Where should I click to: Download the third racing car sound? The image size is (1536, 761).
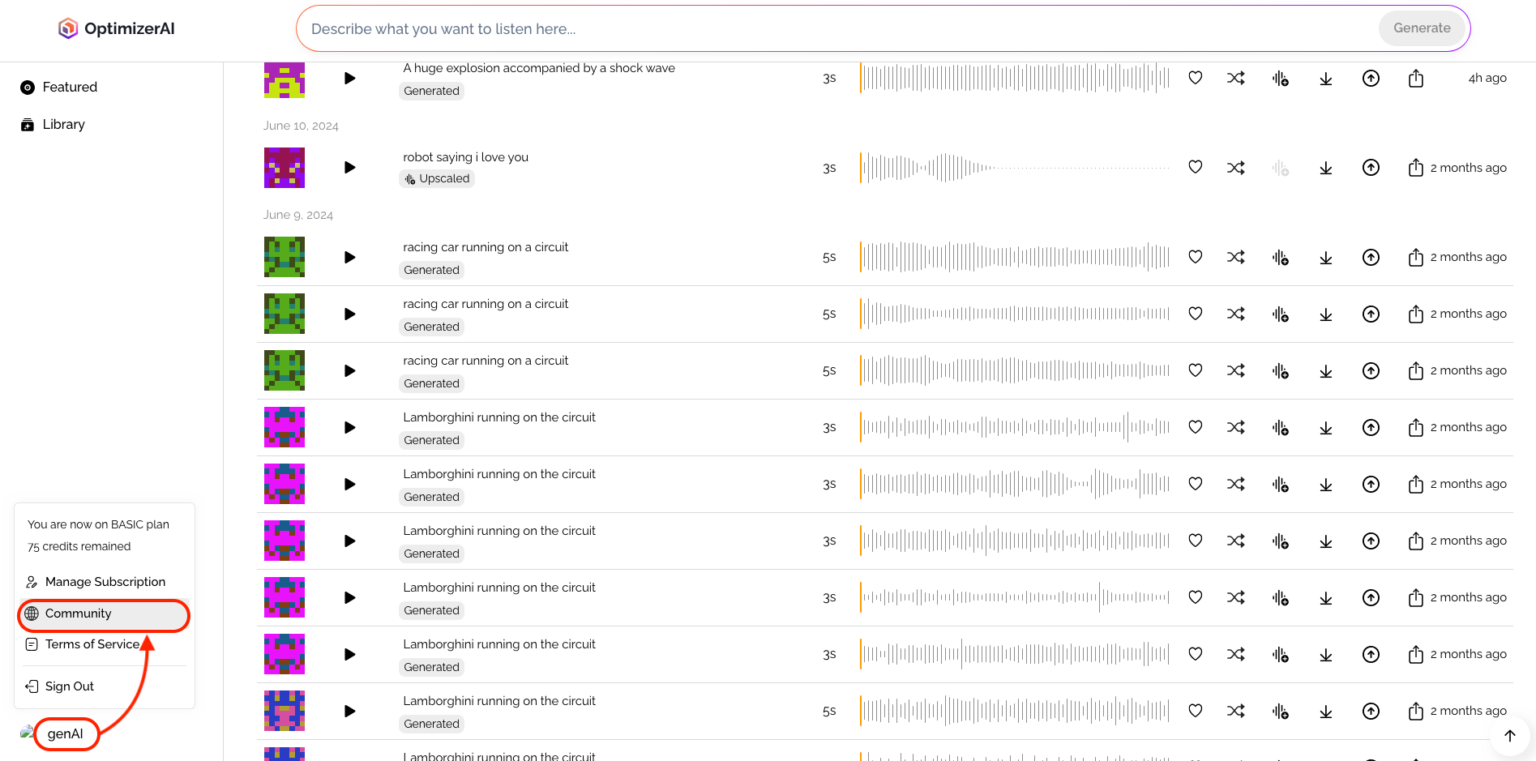(1326, 371)
